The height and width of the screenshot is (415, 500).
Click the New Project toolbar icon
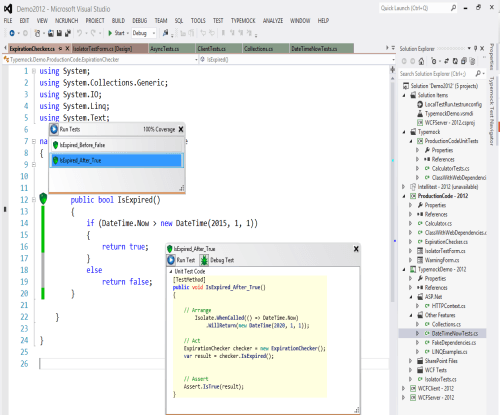point(37,33)
